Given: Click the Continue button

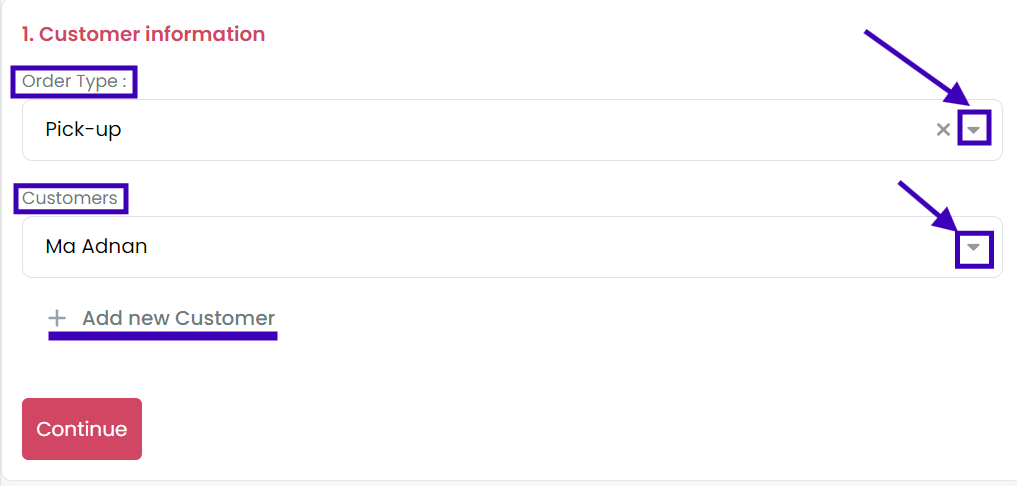Looking at the screenshot, I should pos(82,429).
